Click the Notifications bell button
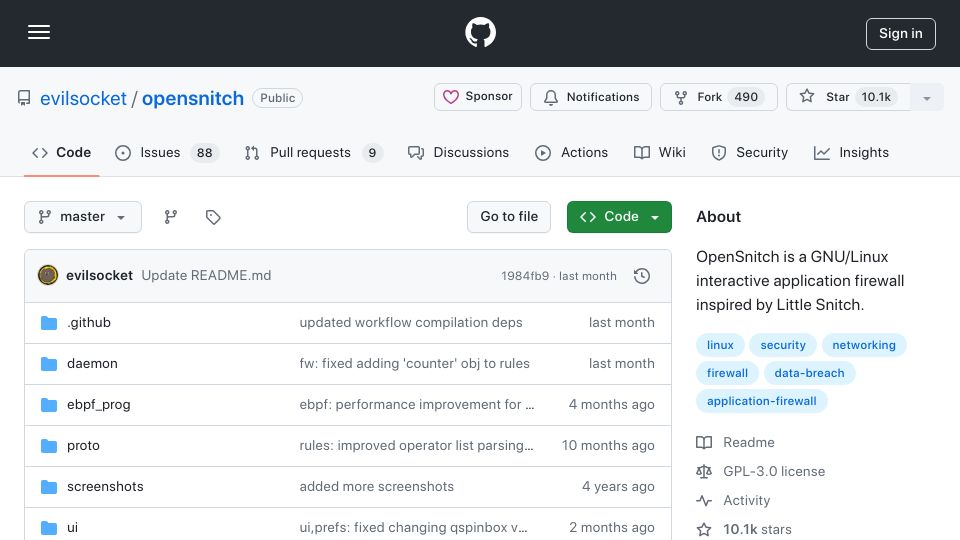This screenshot has height=540, width=960. [591, 97]
